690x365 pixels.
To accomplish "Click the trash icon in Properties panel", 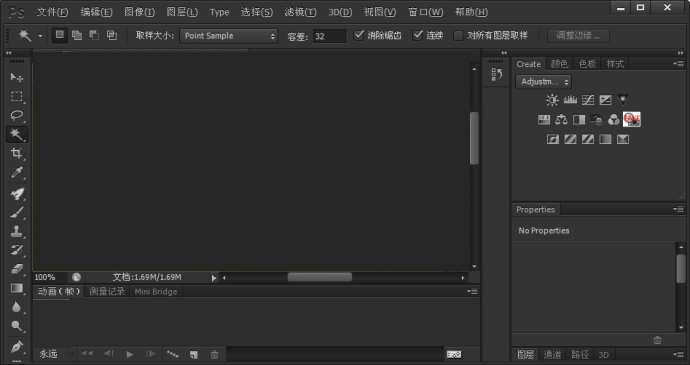I will [x=657, y=340].
